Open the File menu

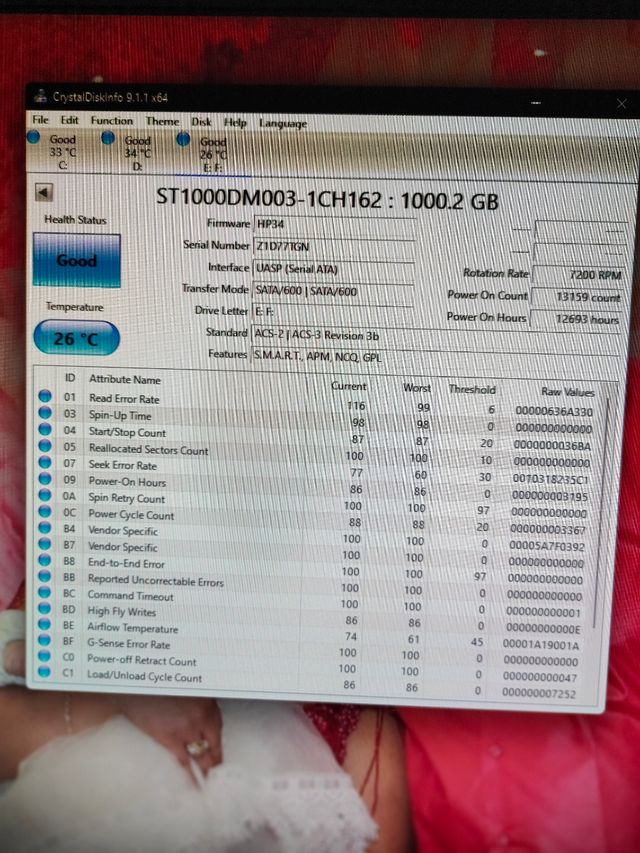[x=40, y=120]
